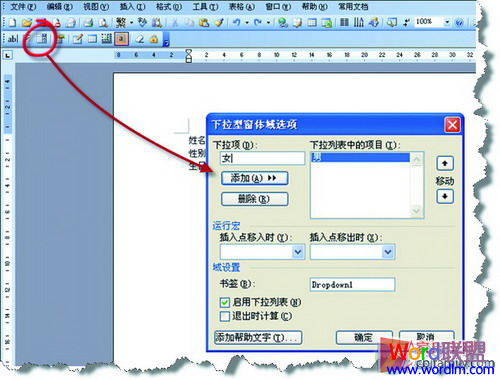The height and width of the screenshot is (380, 500).
Task: Click the 繁 Chinese conversion button
Action: [x=121, y=23]
